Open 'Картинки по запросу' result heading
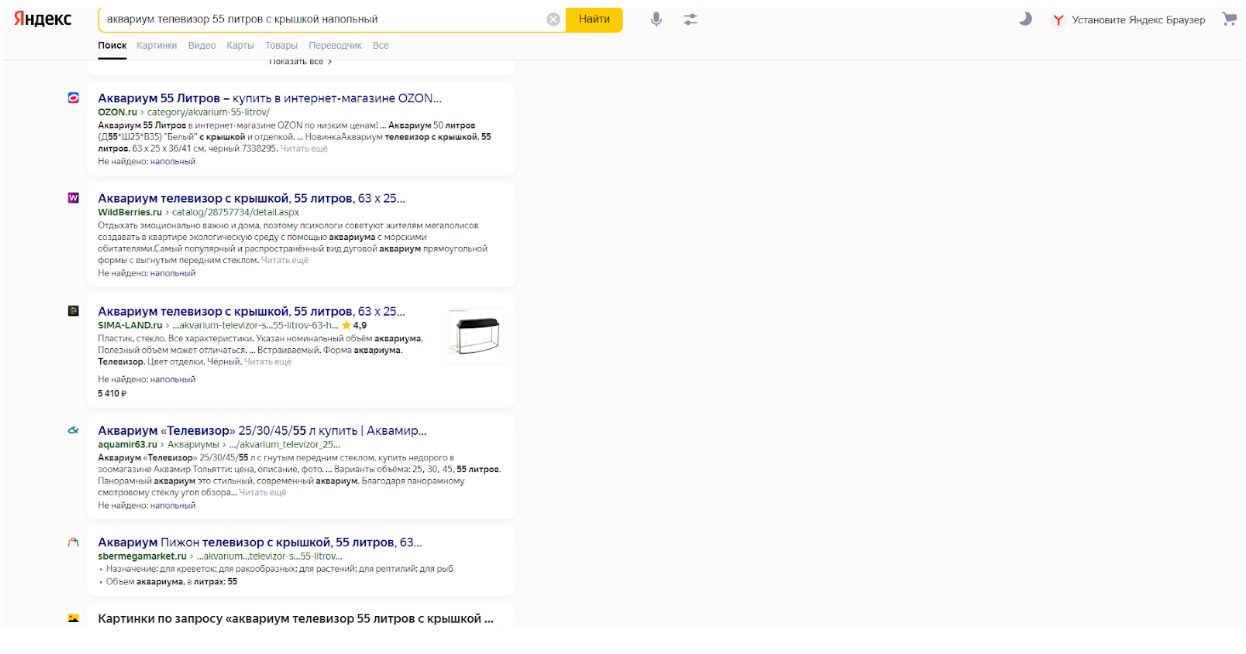This screenshot has height=654, width=1246. click(296, 618)
